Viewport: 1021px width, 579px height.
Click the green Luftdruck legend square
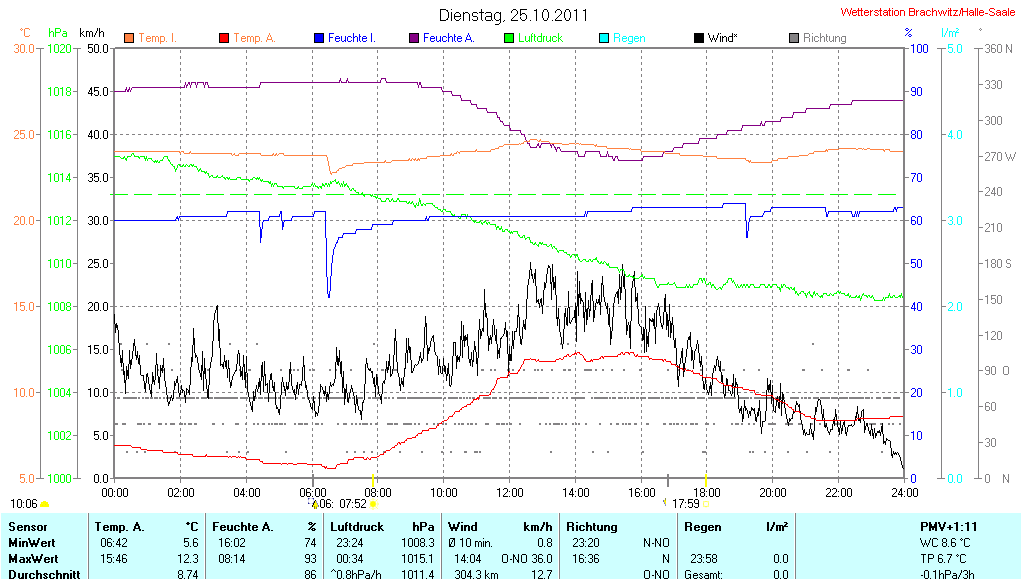click(x=509, y=38)
